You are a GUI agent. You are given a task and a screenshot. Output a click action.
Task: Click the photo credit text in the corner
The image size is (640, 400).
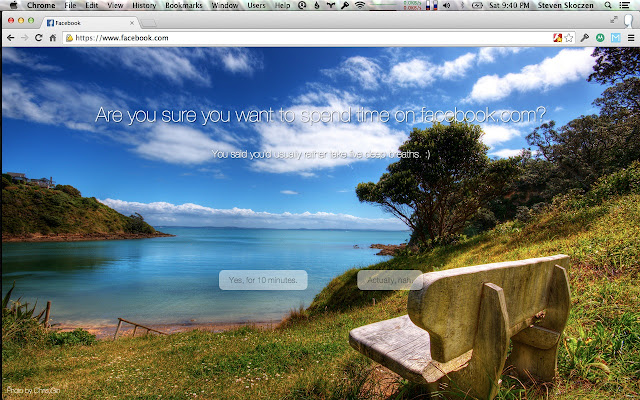click(33, 390)
